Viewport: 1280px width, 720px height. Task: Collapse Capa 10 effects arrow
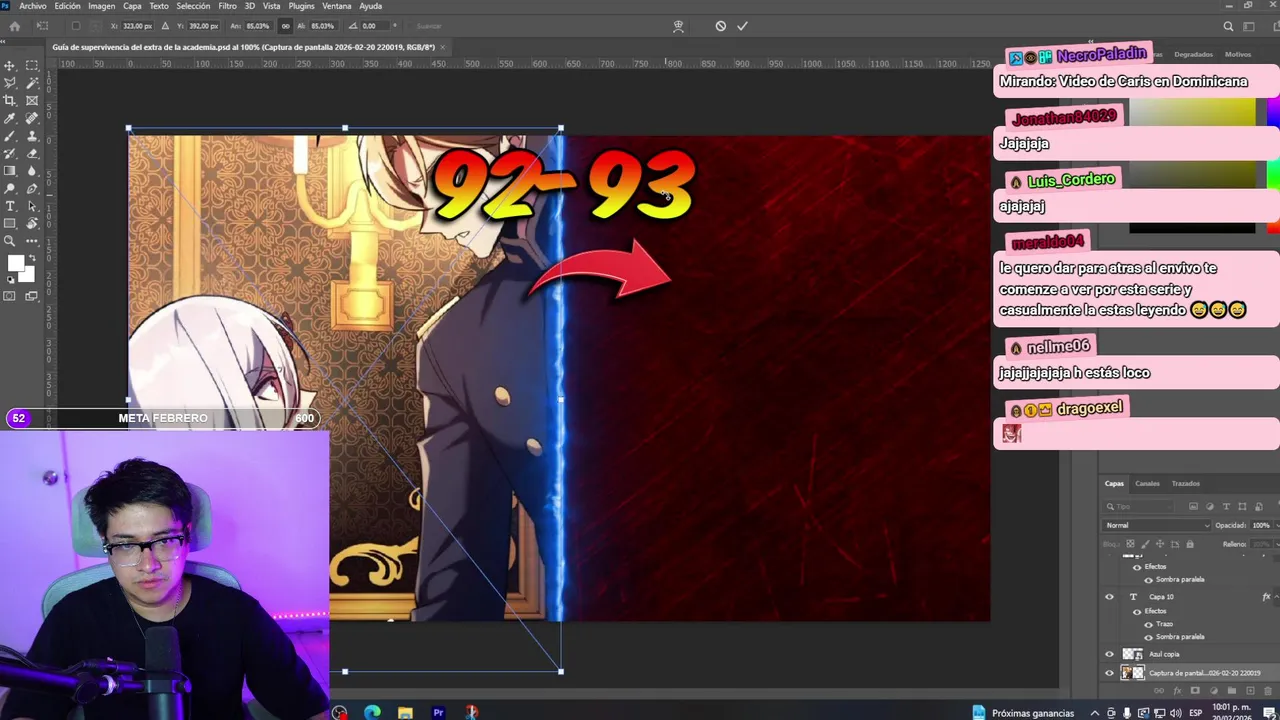pyautogui.click(x=1277, y=597)
